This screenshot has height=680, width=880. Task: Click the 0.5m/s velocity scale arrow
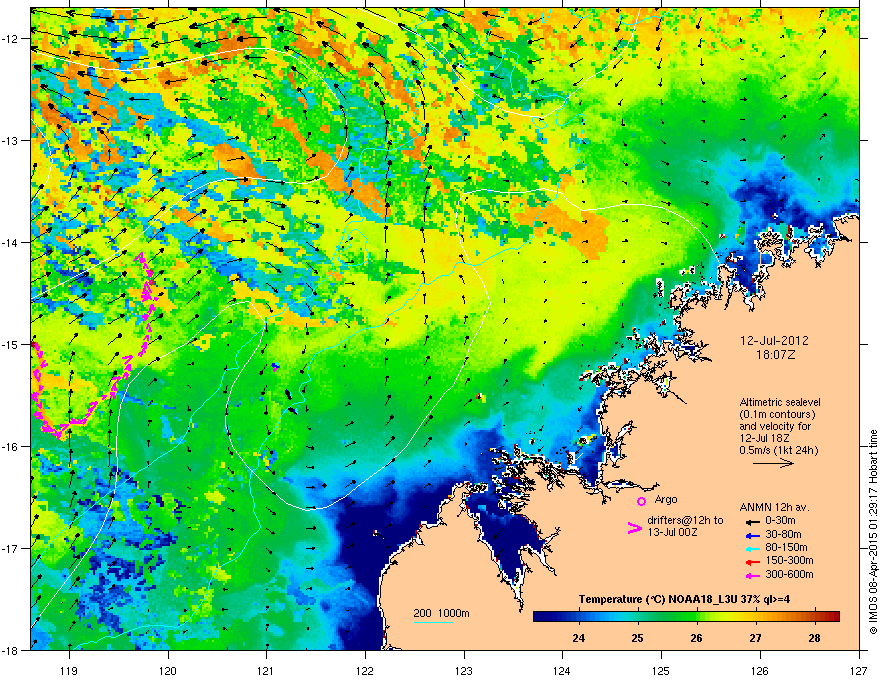click(773, 463)
